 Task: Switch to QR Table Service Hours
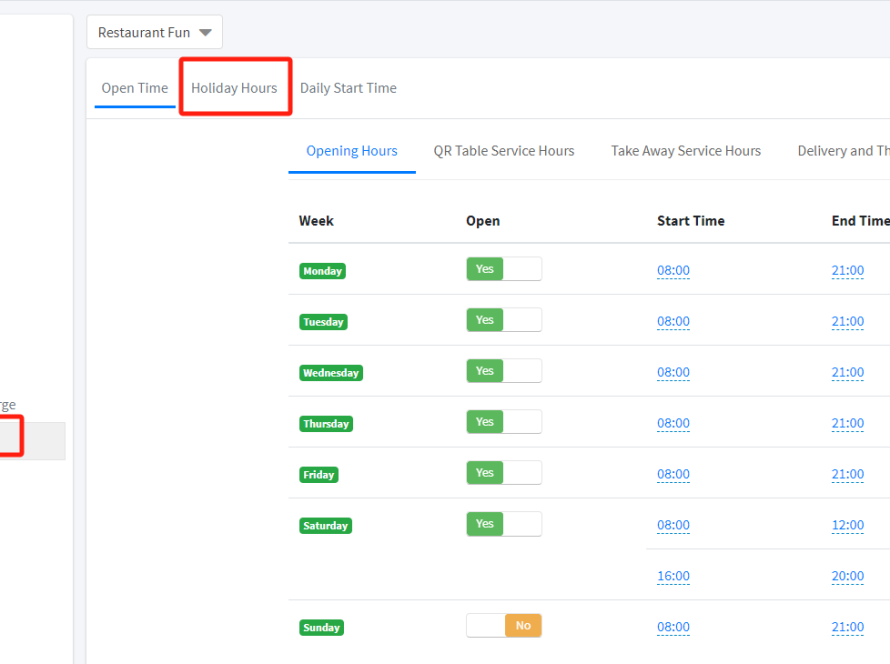point(503,151)
